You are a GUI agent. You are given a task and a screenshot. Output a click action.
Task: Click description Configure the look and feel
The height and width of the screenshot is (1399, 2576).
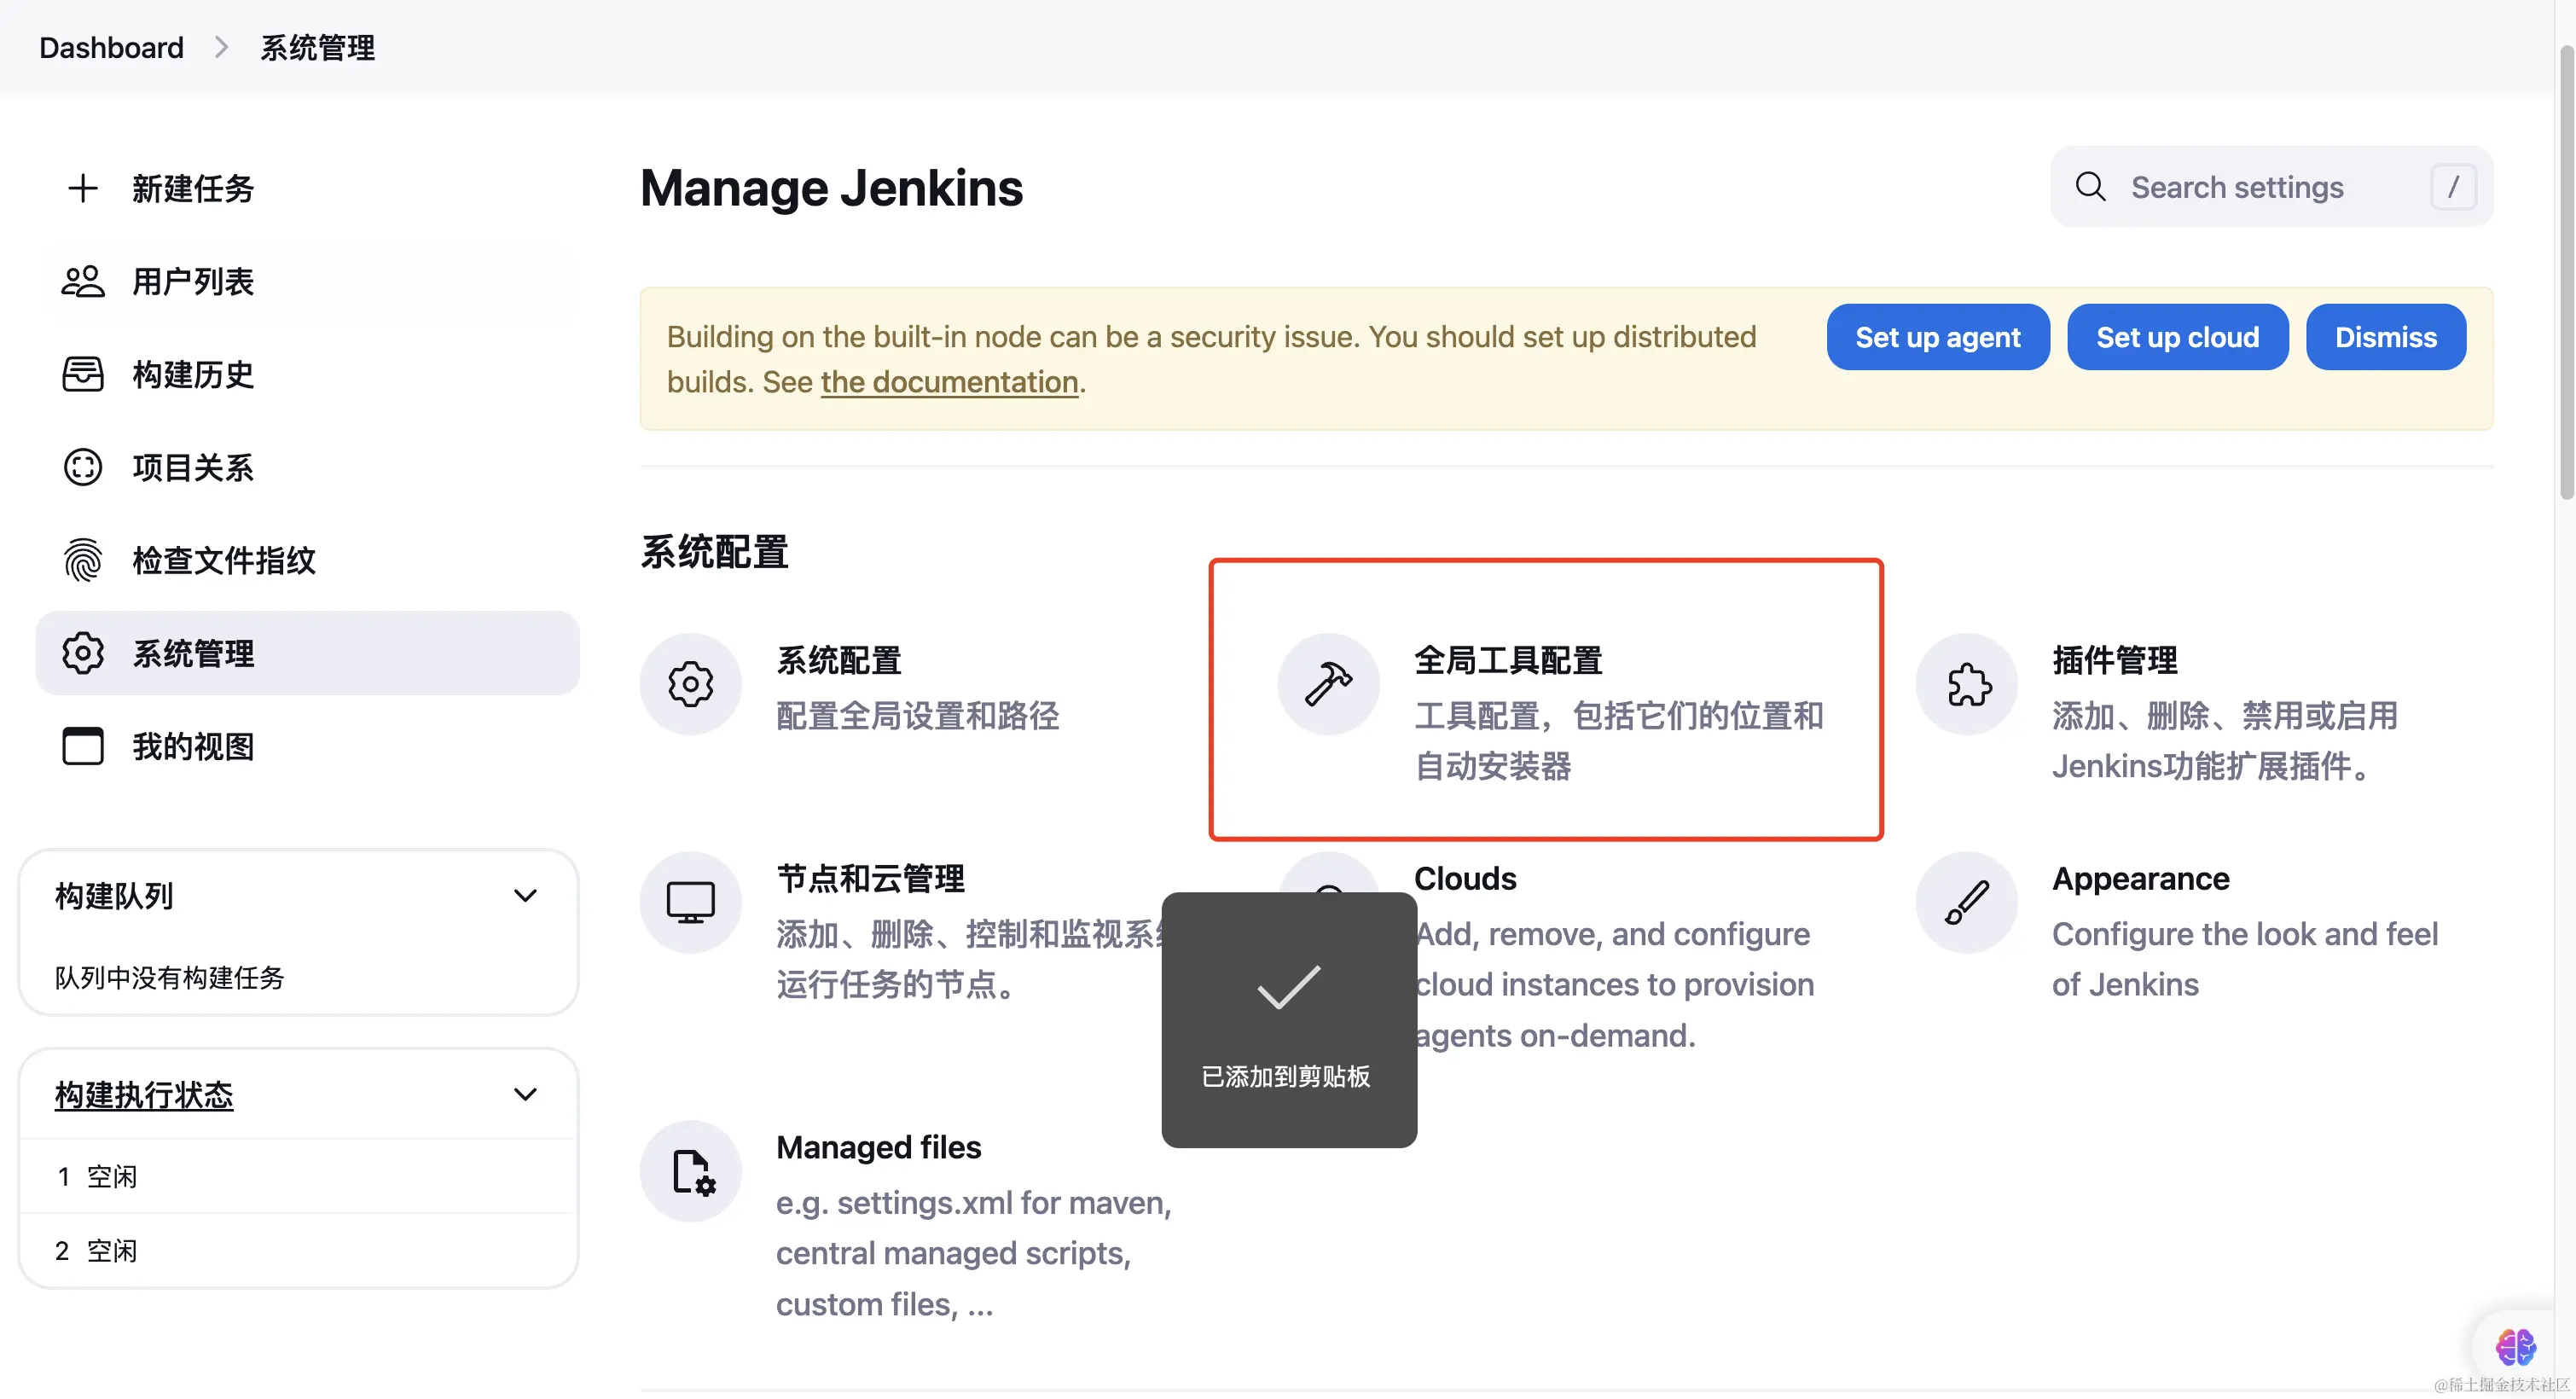[2245, 959]
